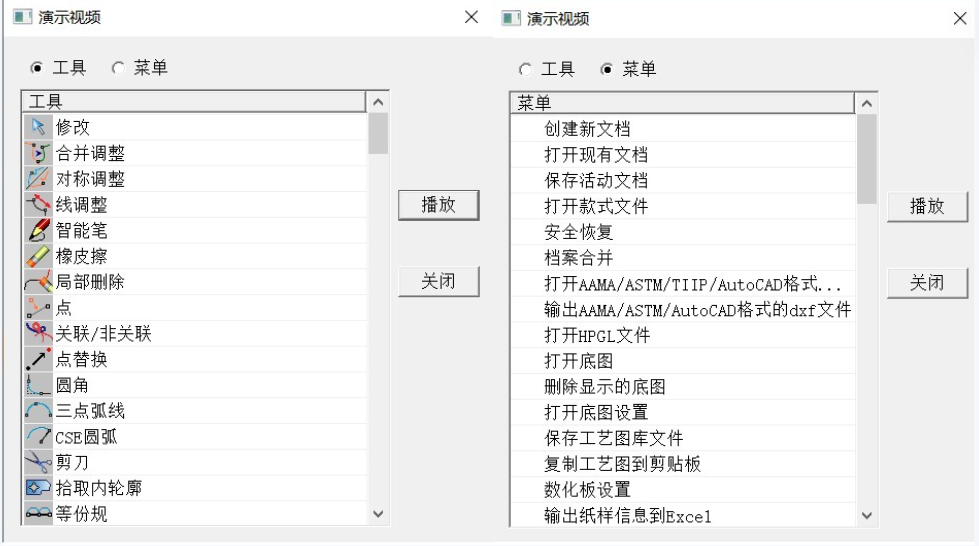Close the left 演示视频 window
This screenshot has height=546, width=979.
[471, 17]
